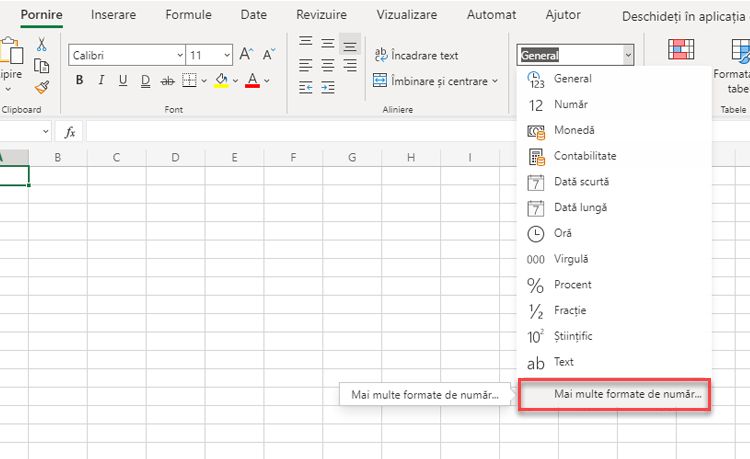
Task: Click the Top Align icon
Action: [x=306, y=42]
